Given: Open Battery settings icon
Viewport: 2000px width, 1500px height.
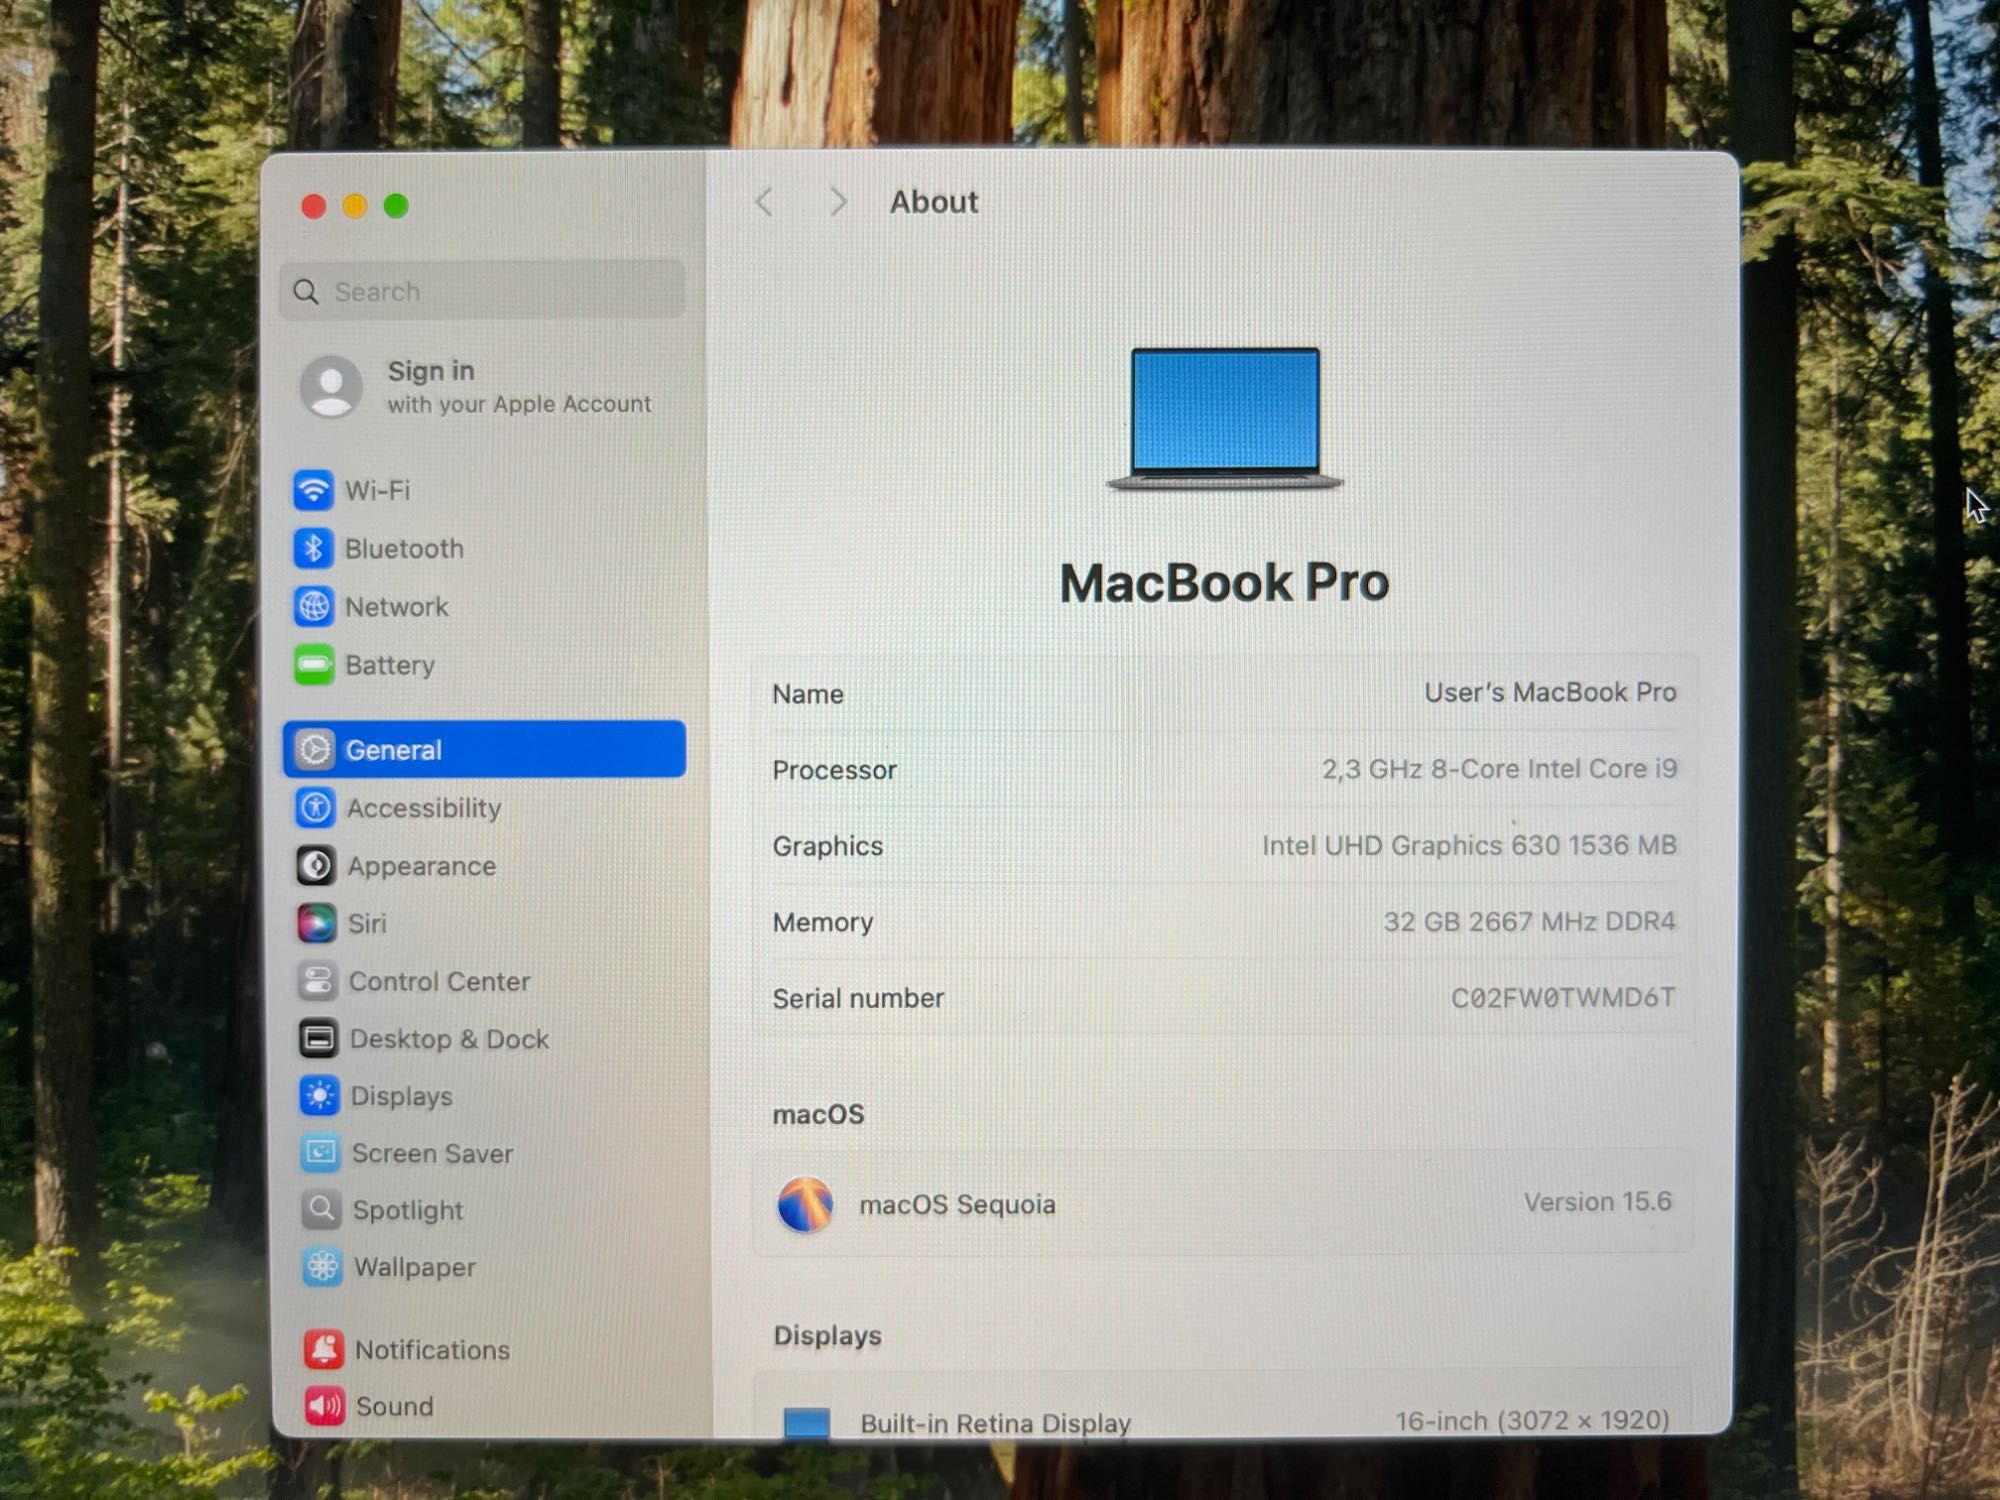Looking at the screenshot, I should pyautogui.click(x=314, y=665).
